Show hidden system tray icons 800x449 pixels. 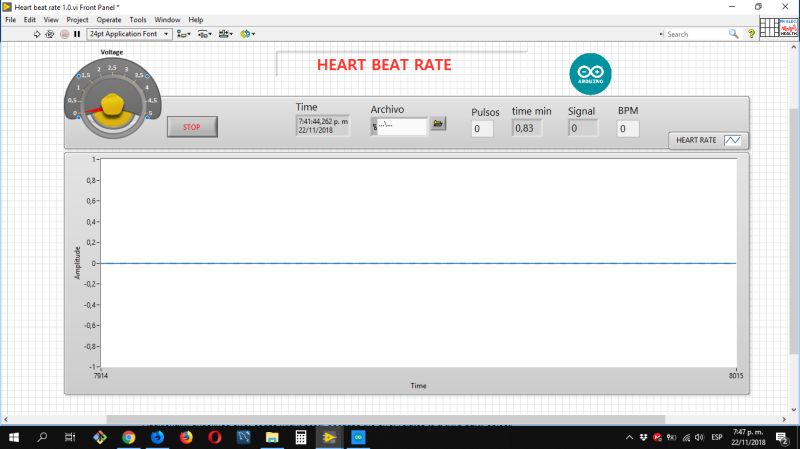tap(629, 437)
